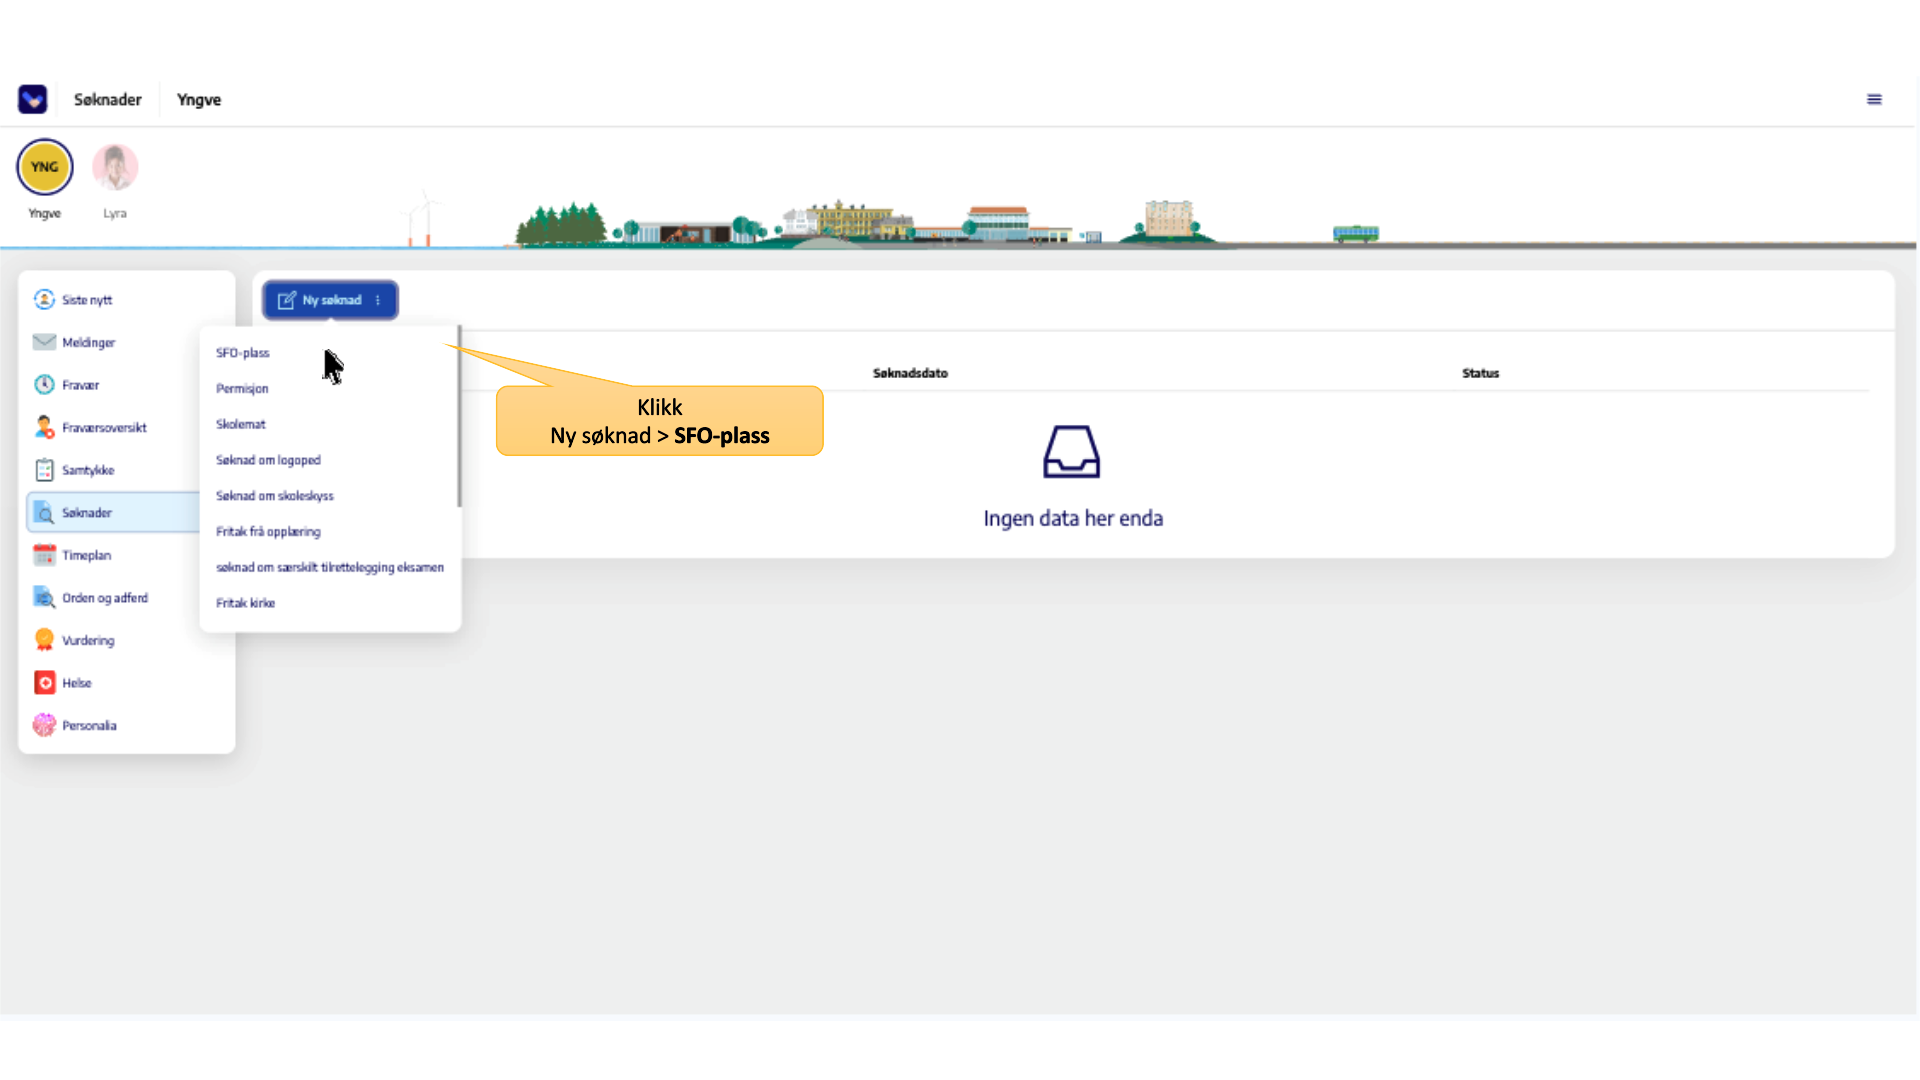
Task: Select Permisjon in the application menu
Action: pos(242,389)
